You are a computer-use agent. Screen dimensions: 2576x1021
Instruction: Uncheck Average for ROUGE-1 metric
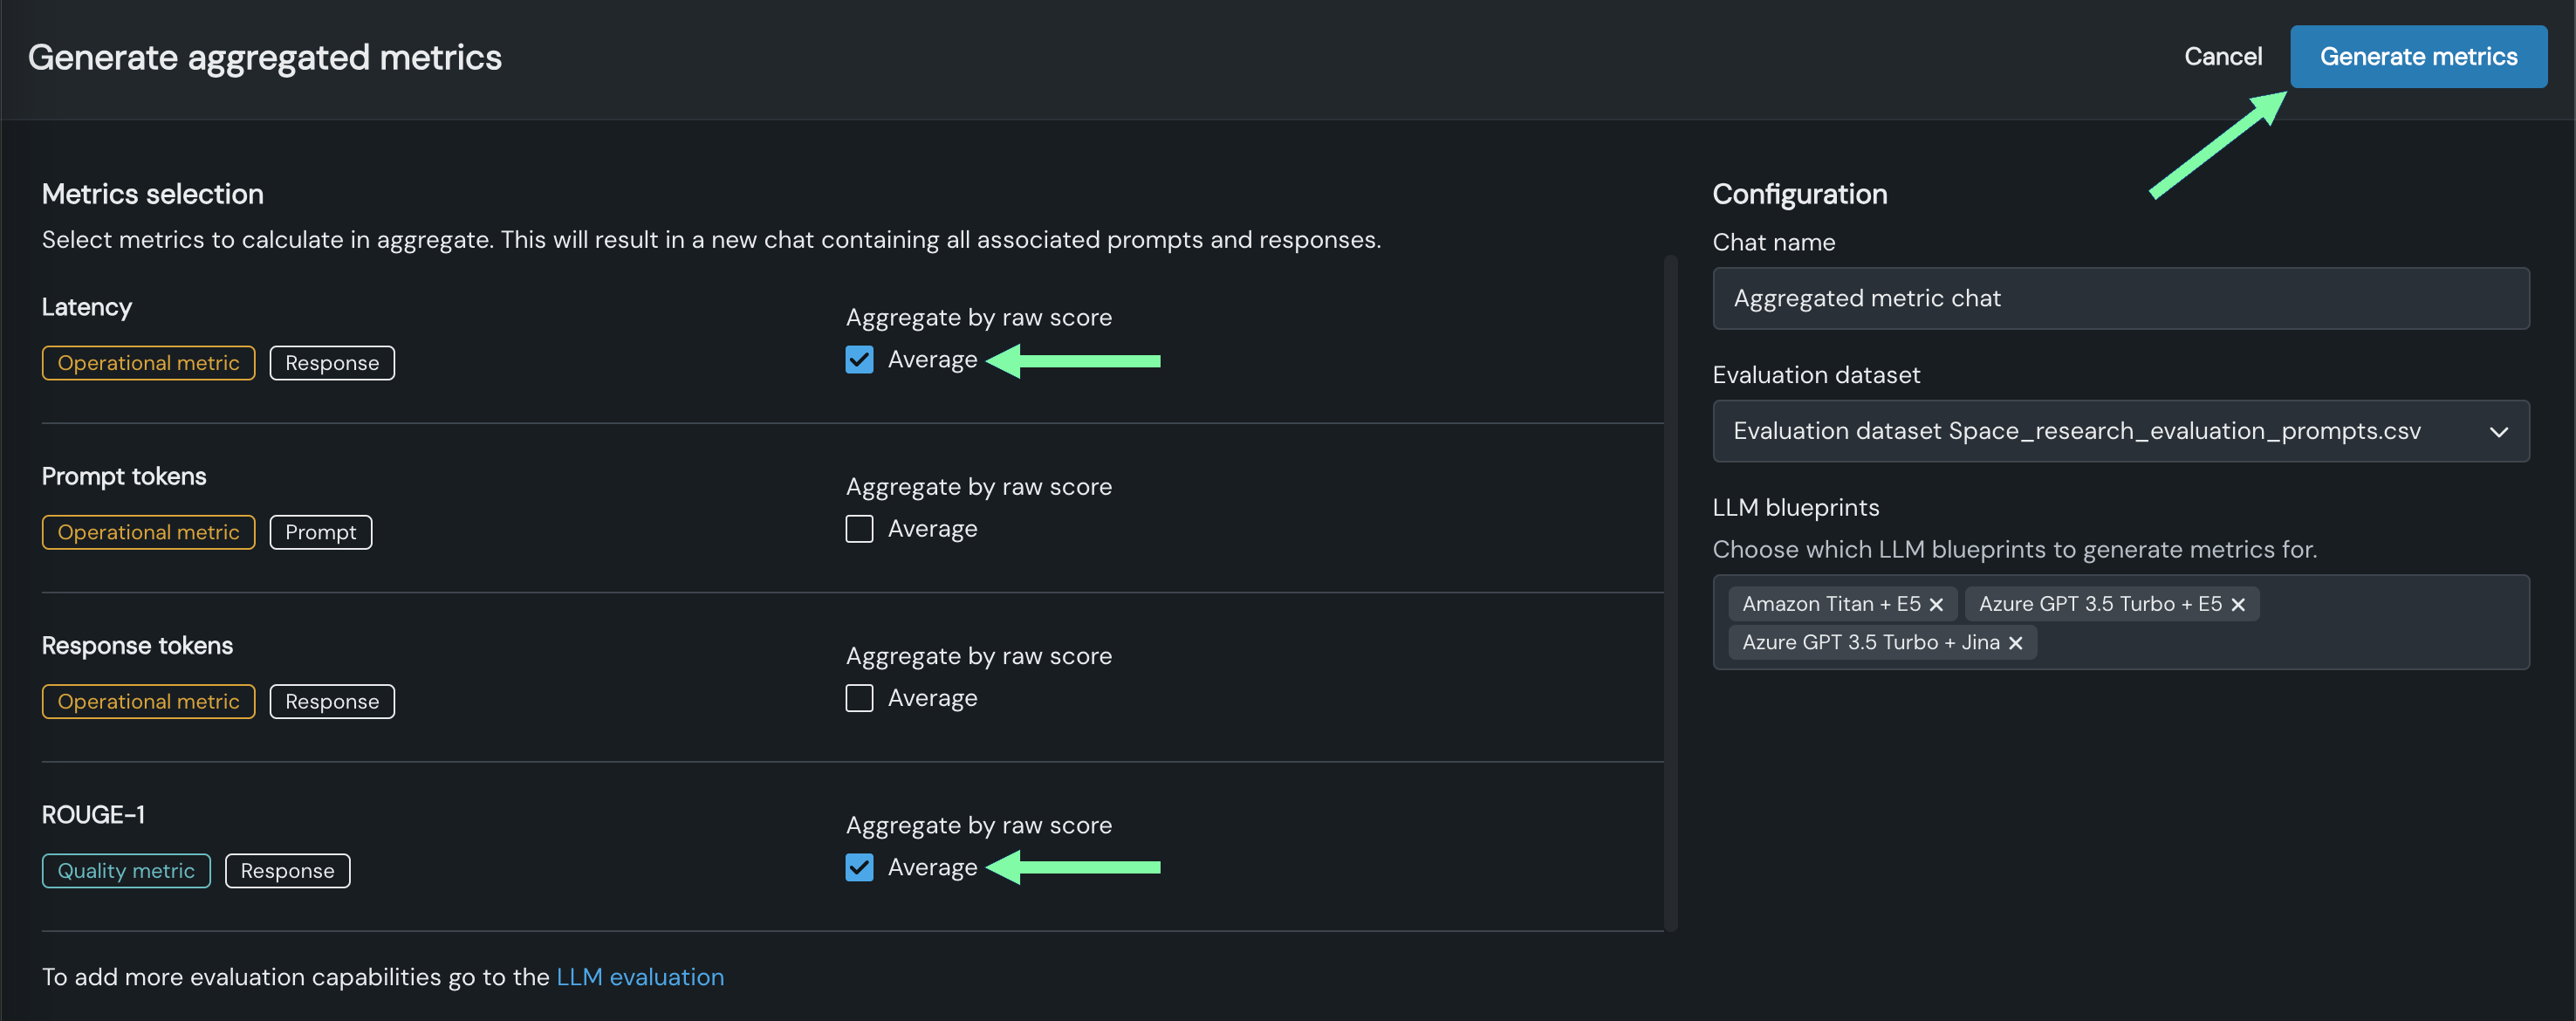coord(859,867)
